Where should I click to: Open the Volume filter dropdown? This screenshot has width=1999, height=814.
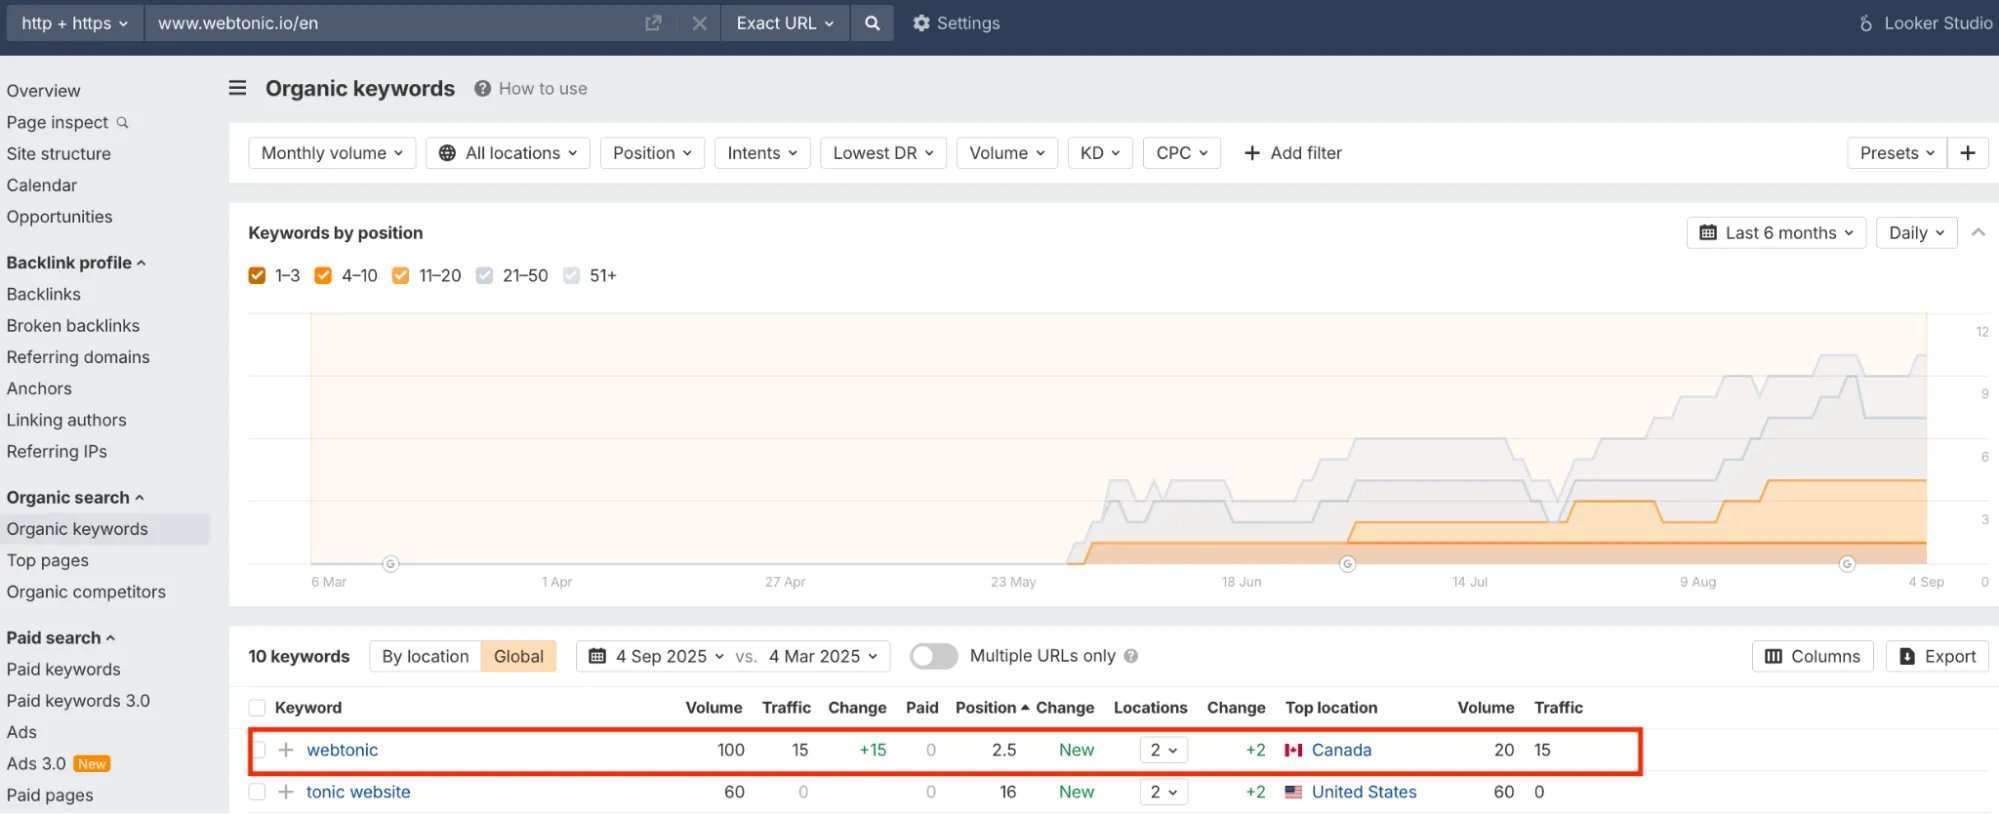(x=1007, y=153)
